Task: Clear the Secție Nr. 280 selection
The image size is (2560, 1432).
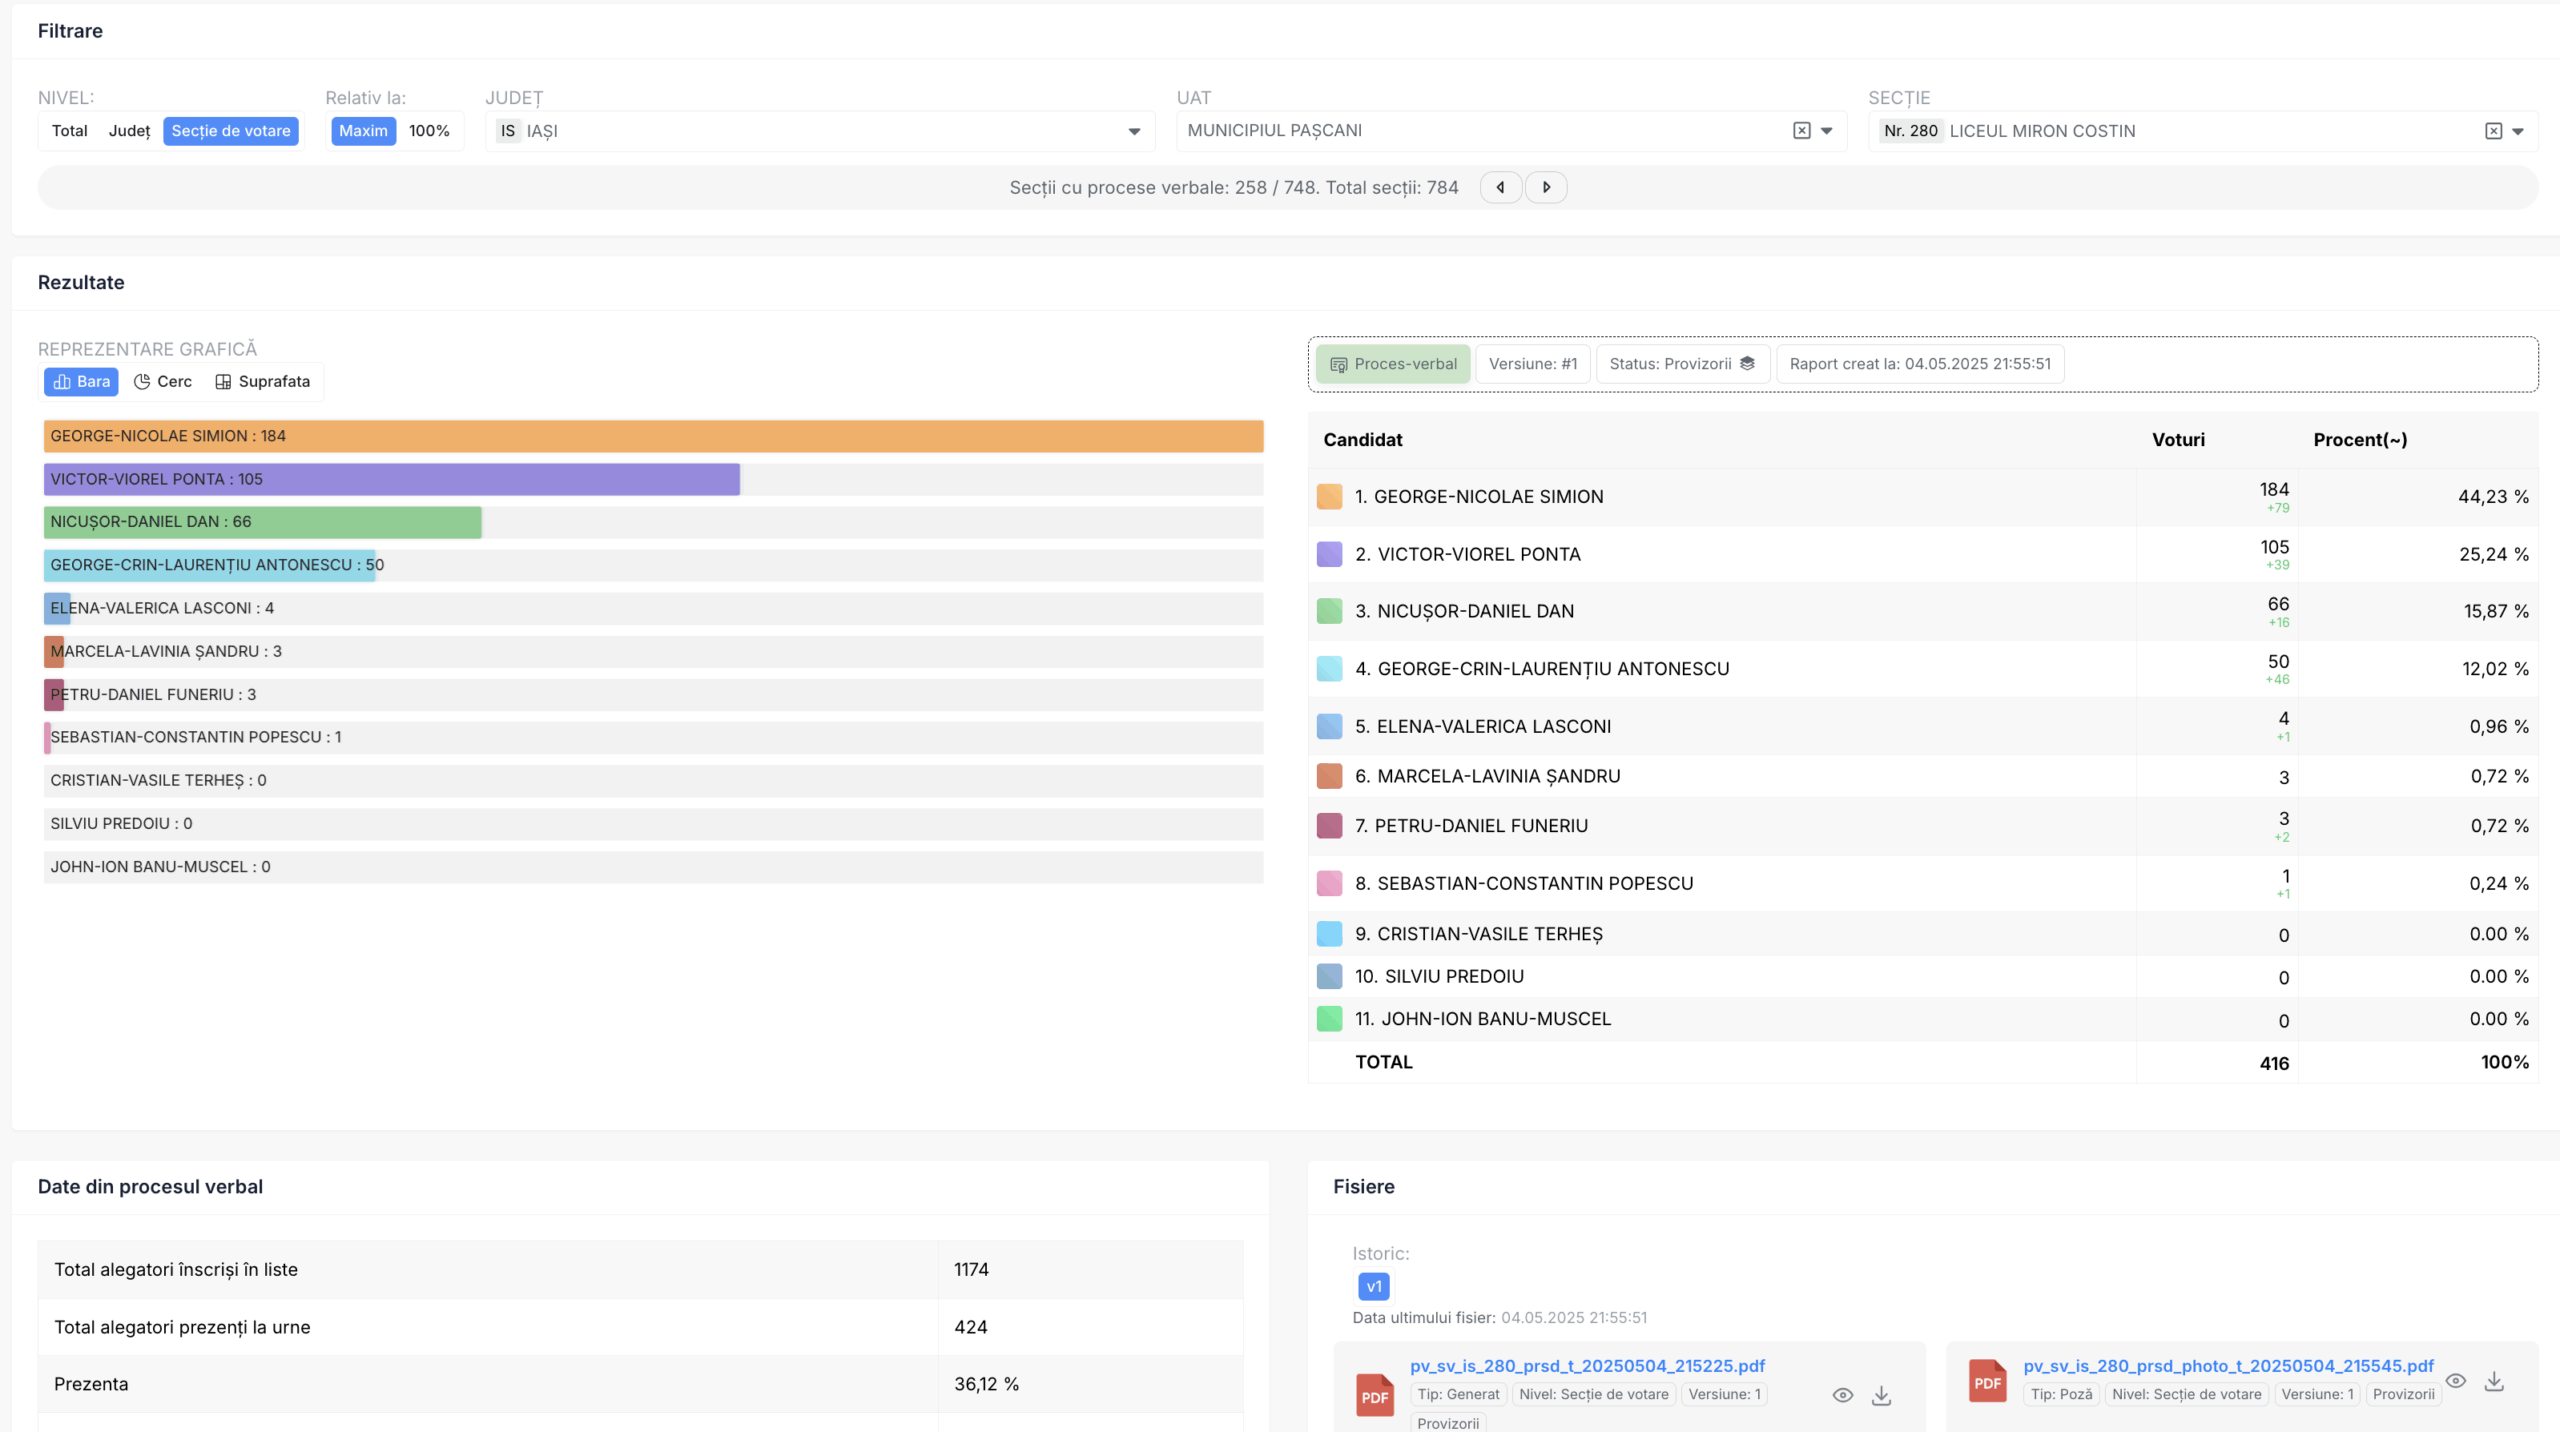Action: [x=2493, y=131]
